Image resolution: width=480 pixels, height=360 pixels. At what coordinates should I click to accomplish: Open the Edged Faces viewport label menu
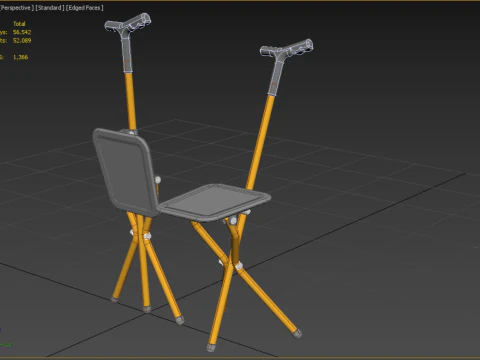84,8
